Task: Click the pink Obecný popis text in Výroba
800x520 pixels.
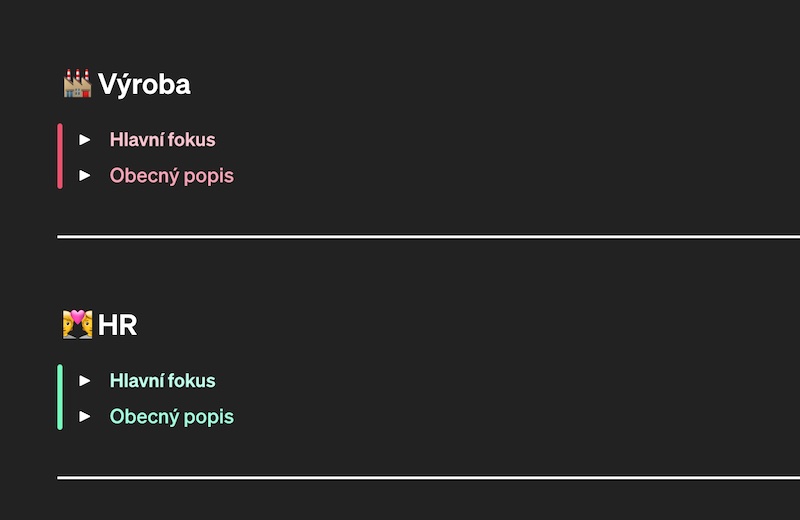Action: [171, 176]
